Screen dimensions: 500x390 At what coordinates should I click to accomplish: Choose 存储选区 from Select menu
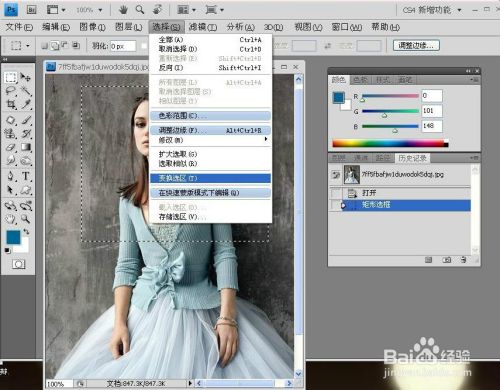(211, 217)
